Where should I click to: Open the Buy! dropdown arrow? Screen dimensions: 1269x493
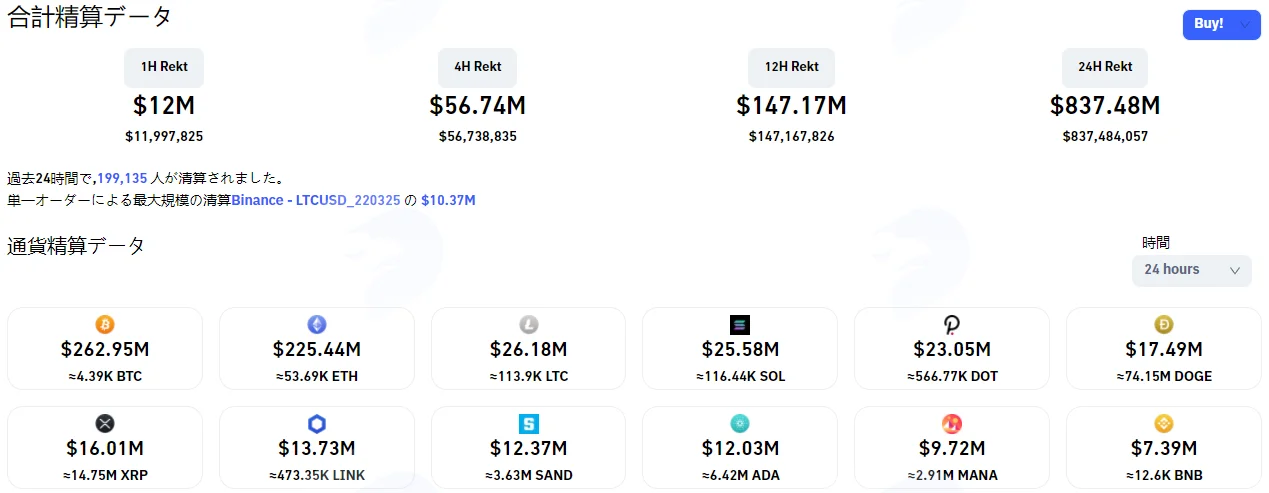[x=1245, y=24]
